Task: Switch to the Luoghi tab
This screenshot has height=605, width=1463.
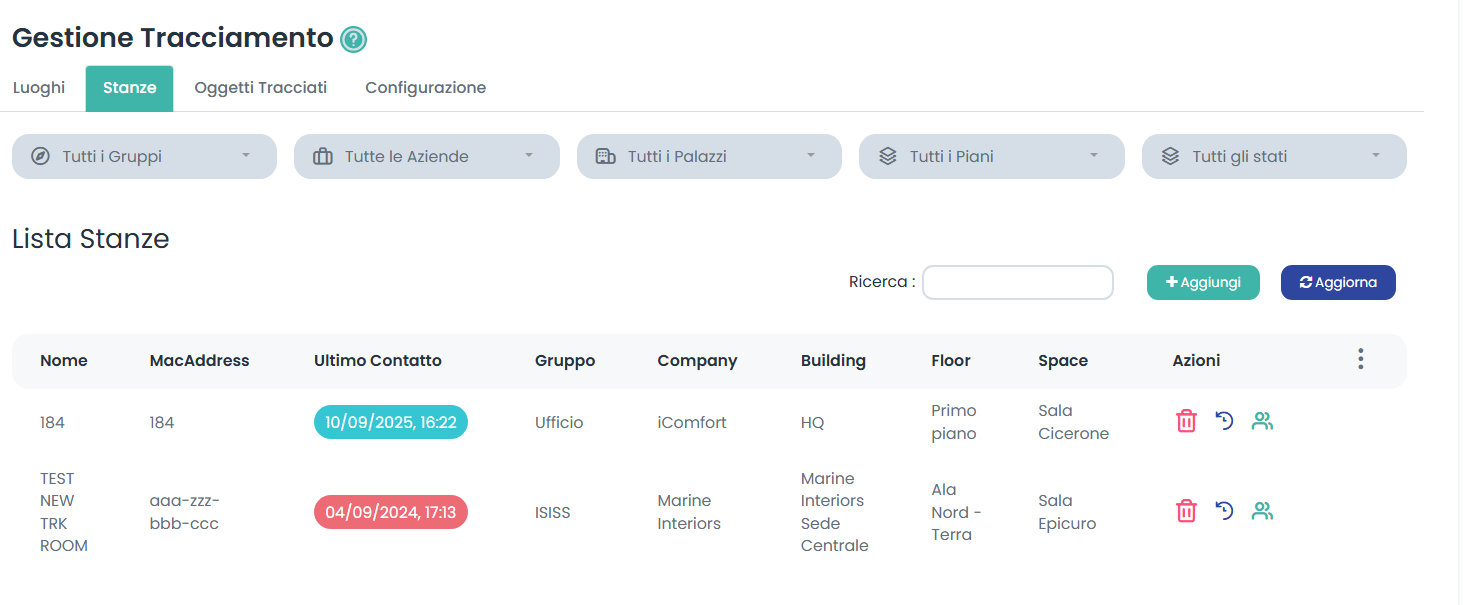Action: 39,88
